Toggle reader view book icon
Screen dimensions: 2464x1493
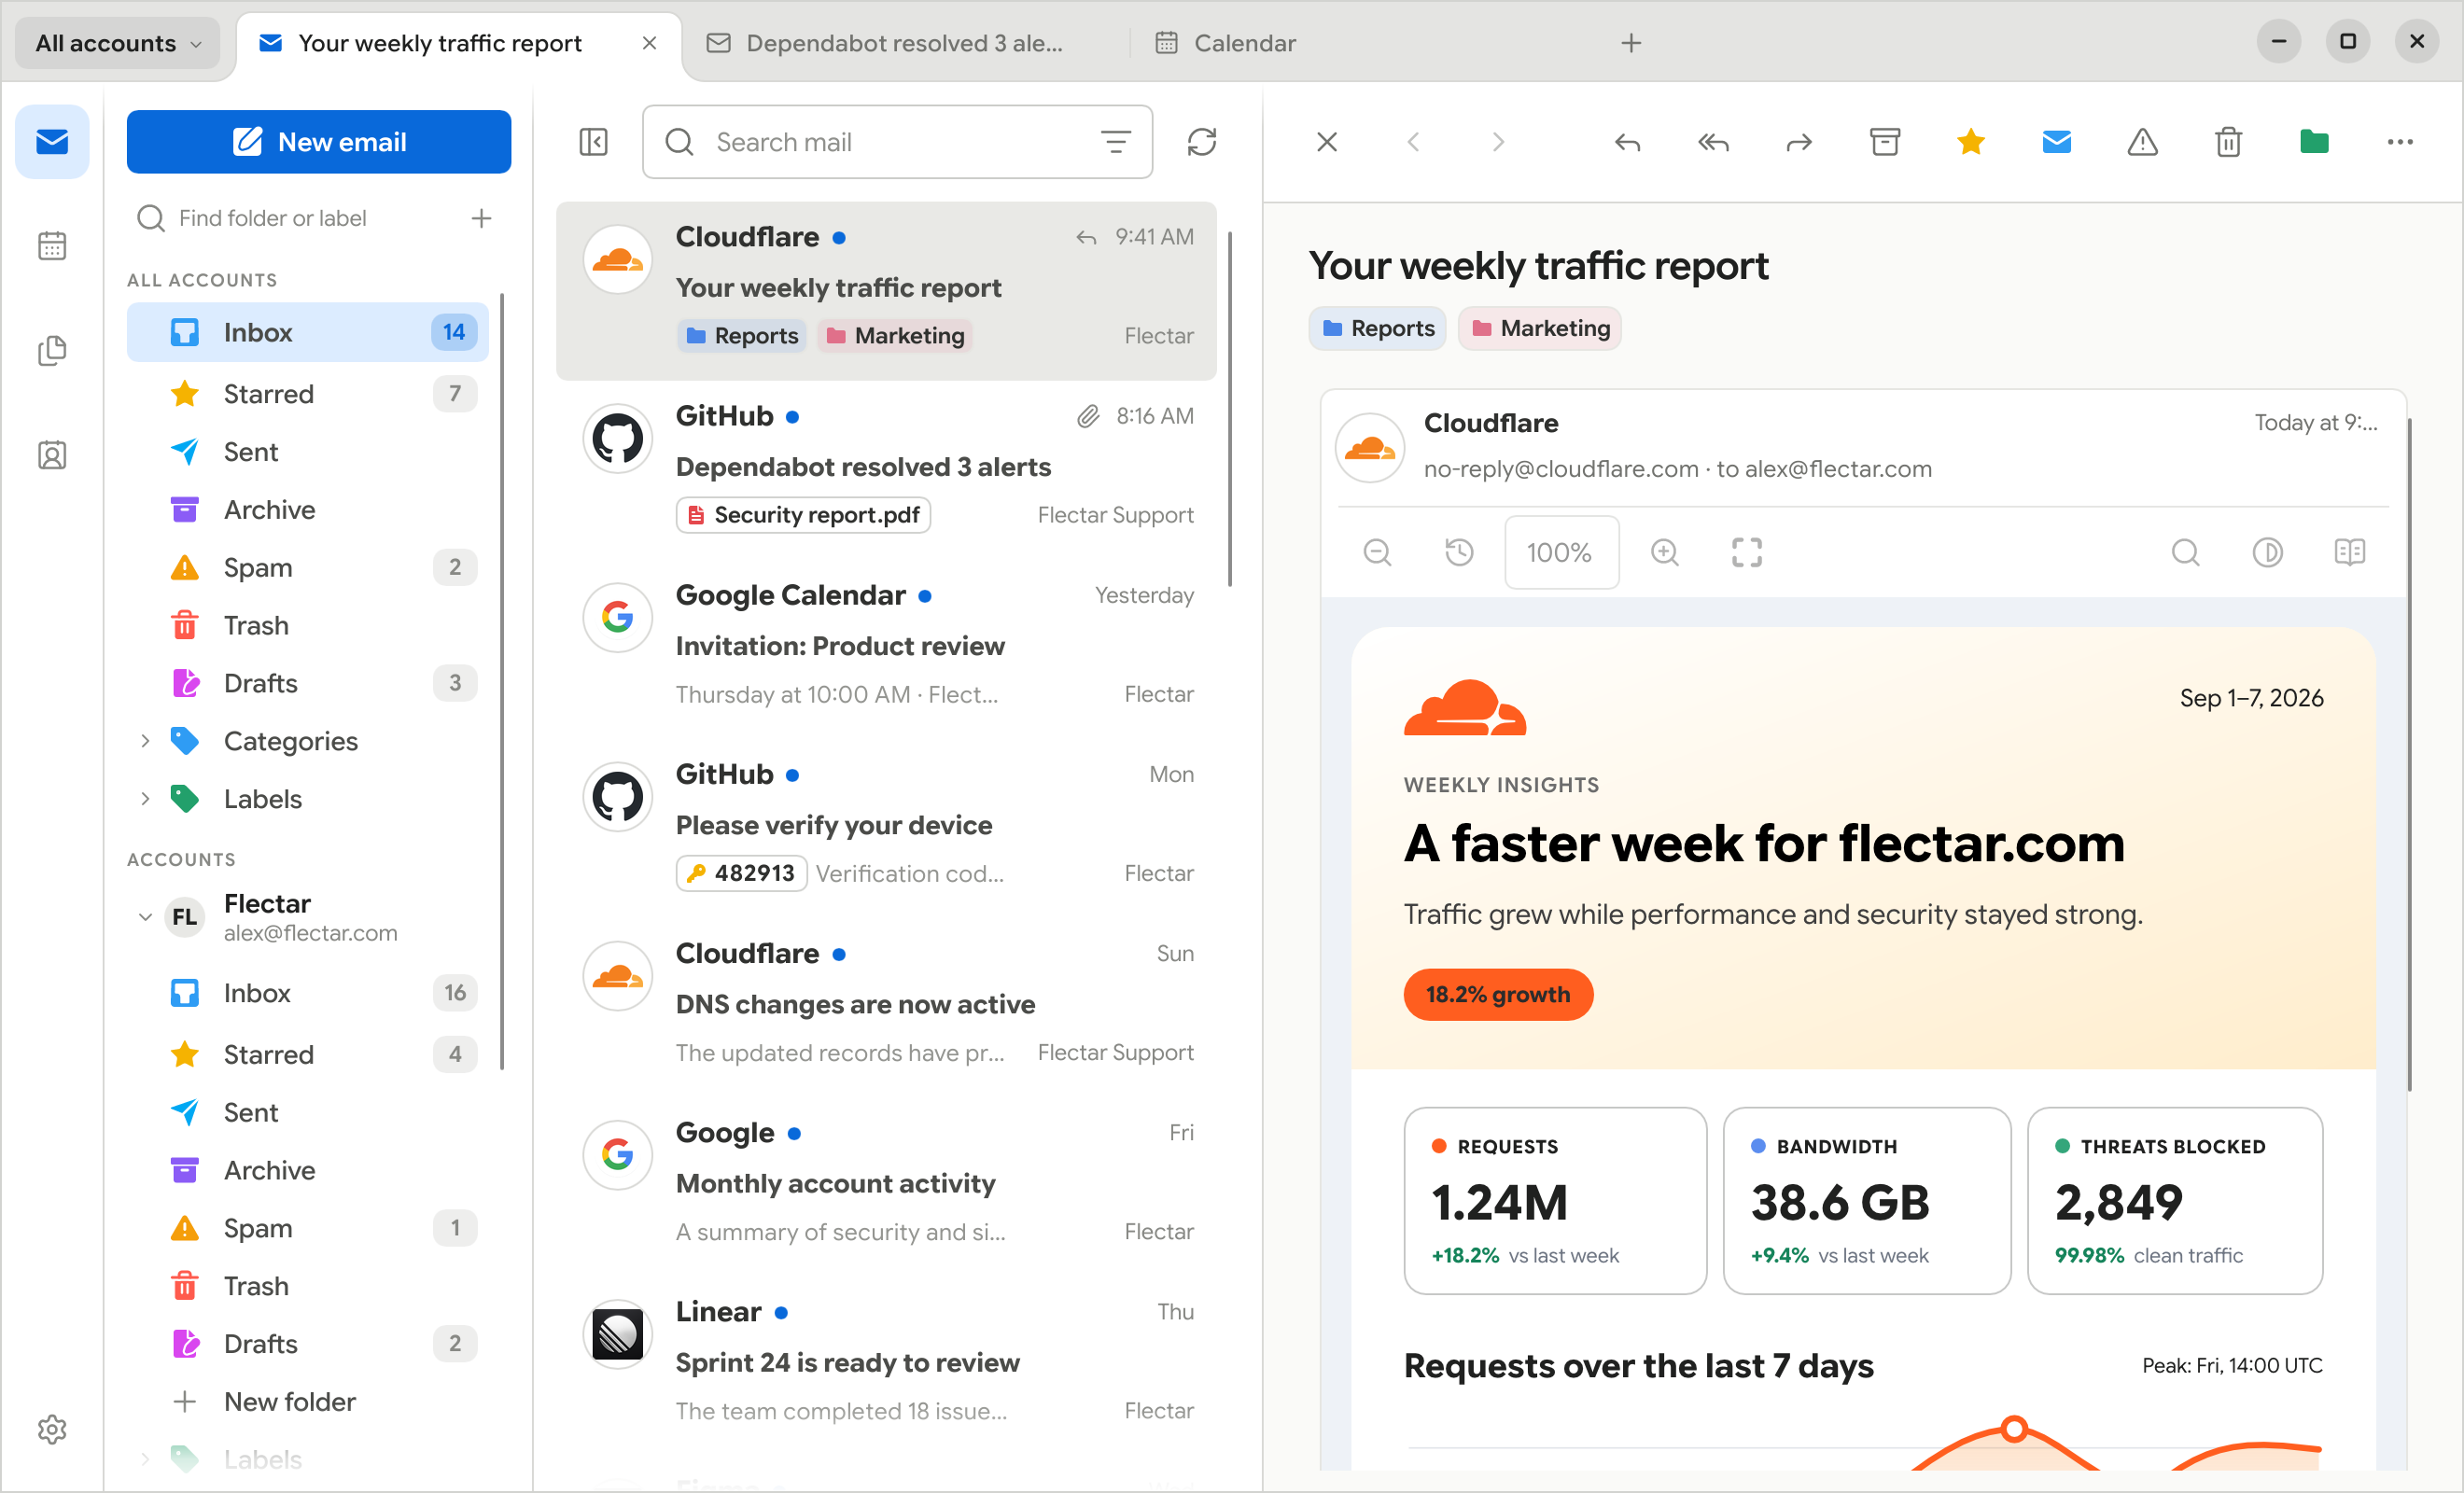(x=2349, y=552)
